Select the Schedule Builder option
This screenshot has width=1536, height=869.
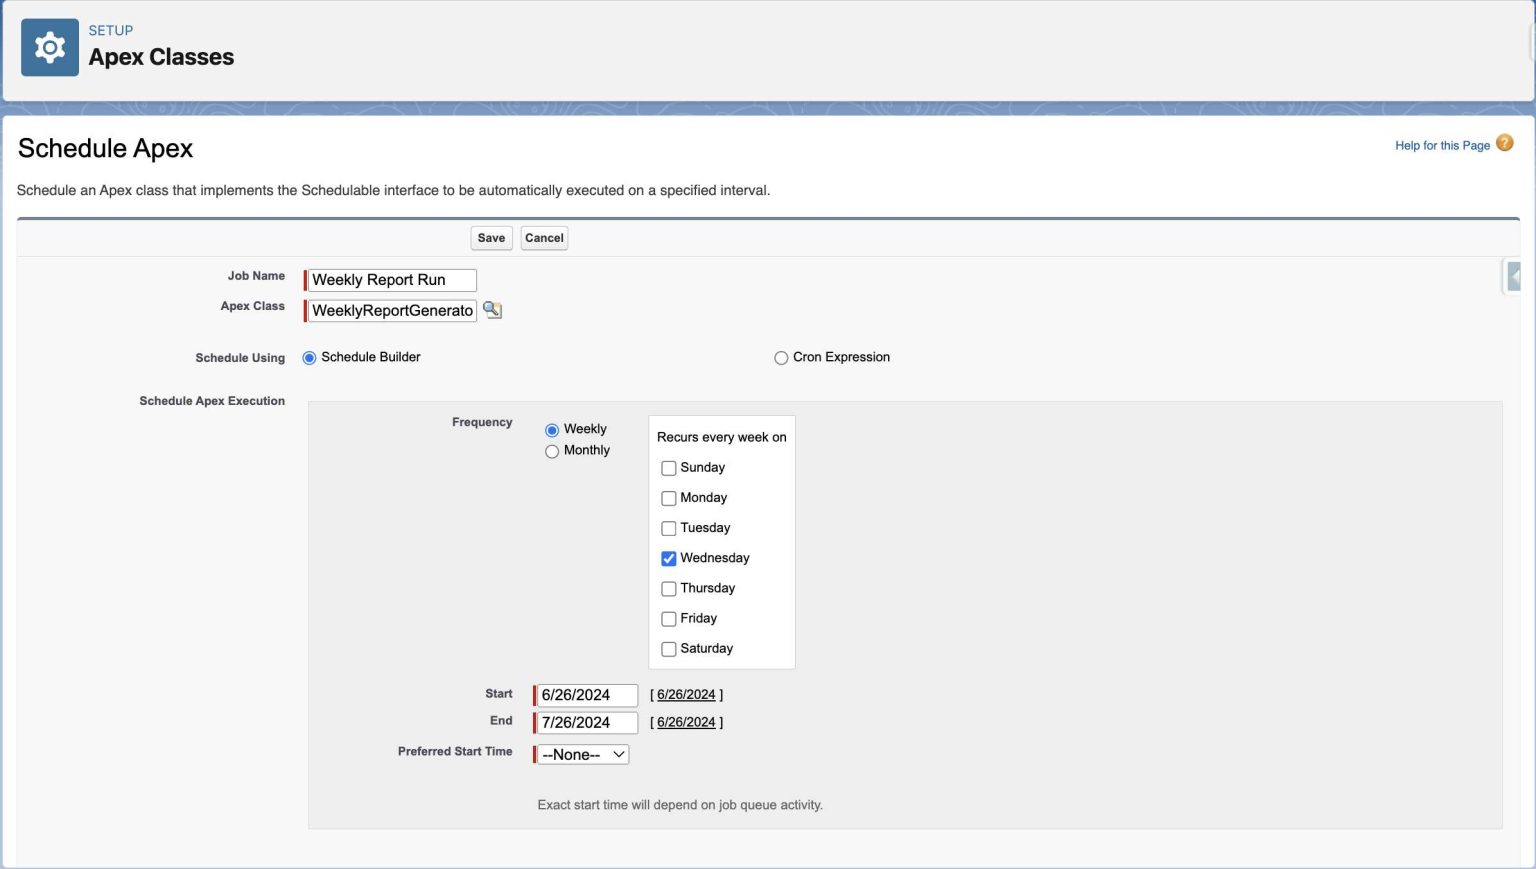309,357
